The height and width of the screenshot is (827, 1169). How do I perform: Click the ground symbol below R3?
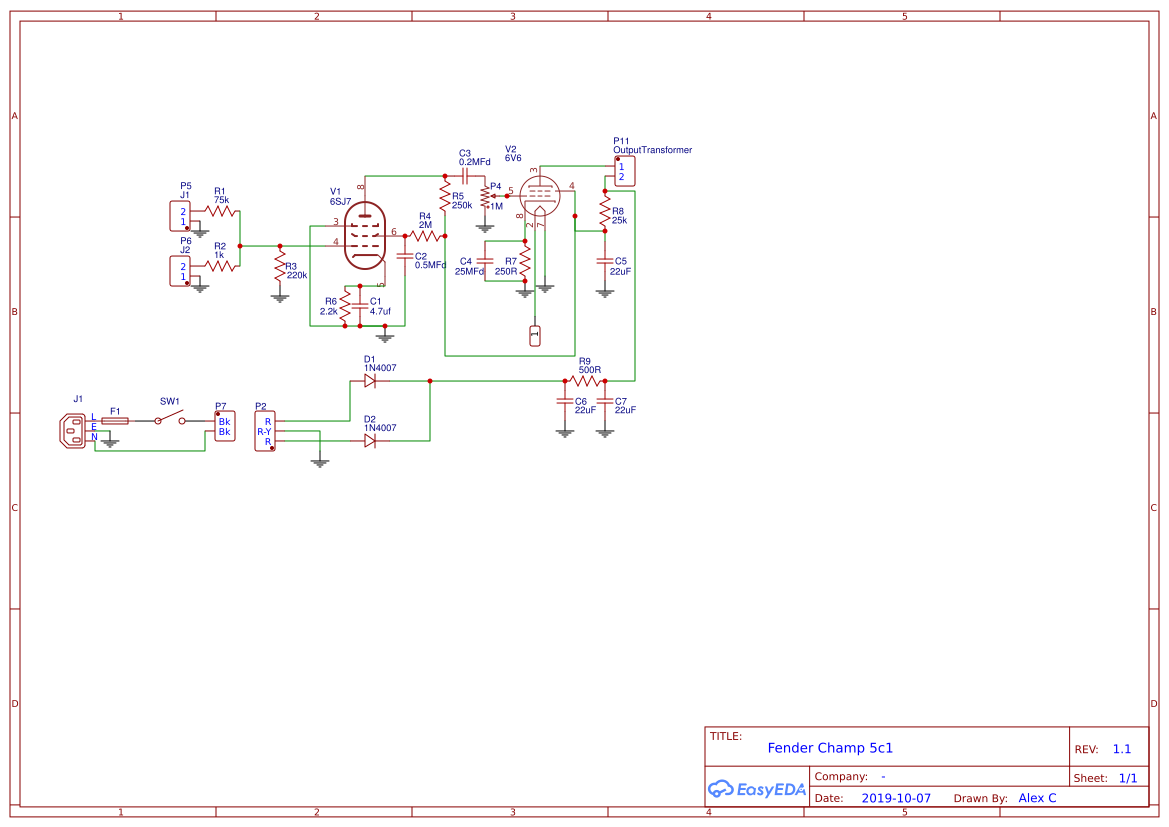pyautogui.click(x=280, y=297)
